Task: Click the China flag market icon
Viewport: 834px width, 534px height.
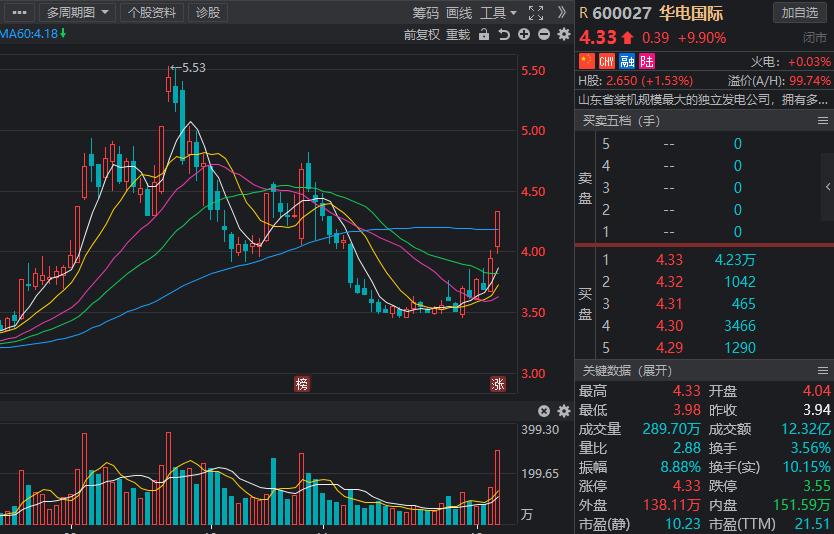Action: (587, 61)
